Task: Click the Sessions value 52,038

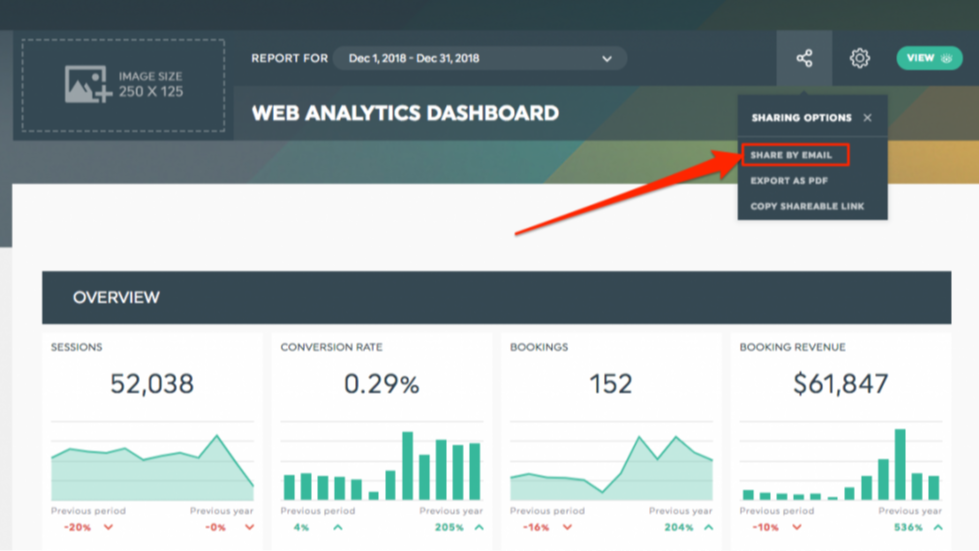Action: click(x=152, y=384)
